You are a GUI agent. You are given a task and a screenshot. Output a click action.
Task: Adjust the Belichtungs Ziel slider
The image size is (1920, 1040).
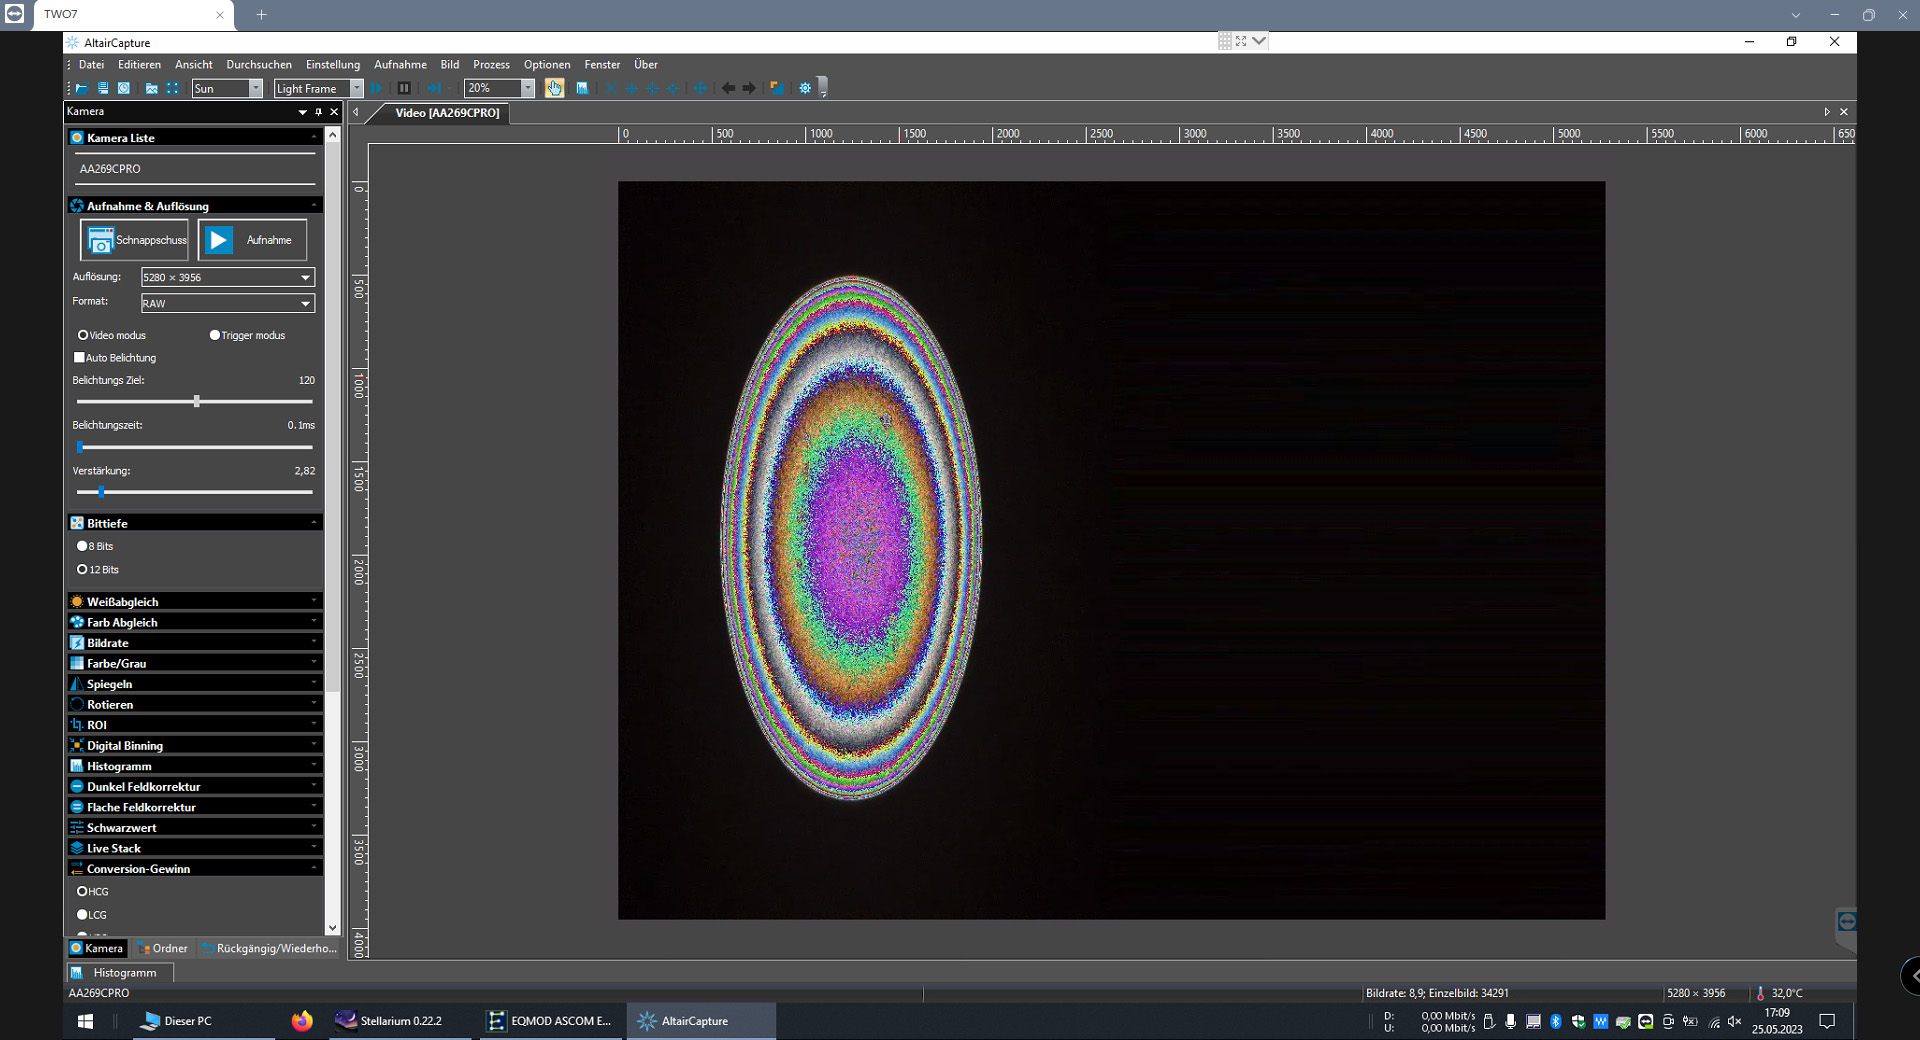click(x=195, y=401)
